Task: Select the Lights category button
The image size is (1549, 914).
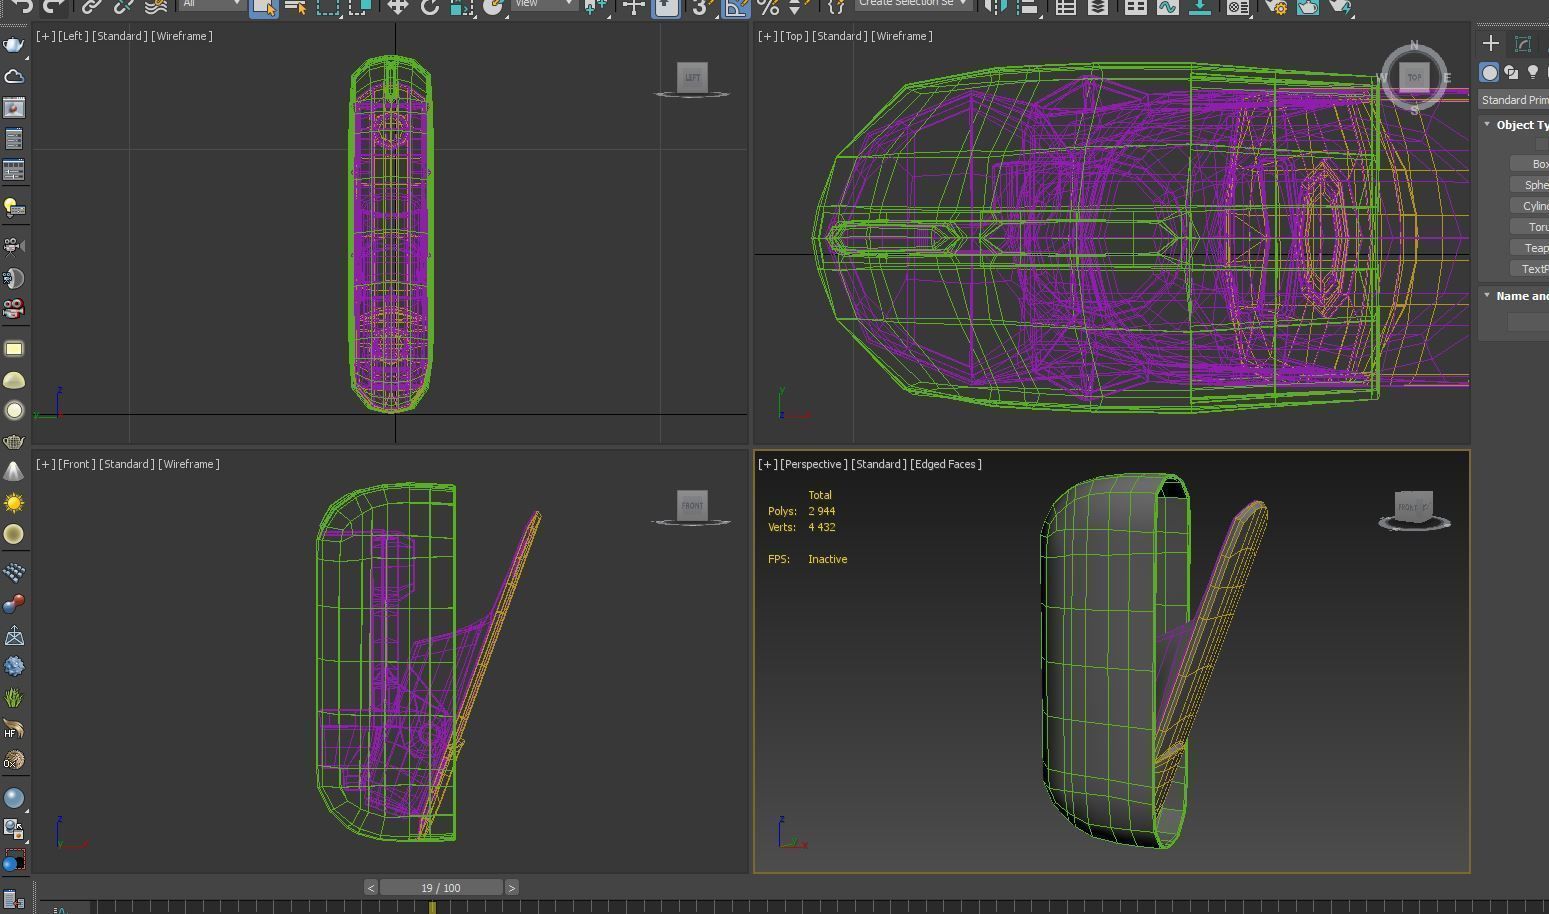Action: point(1532,72)
